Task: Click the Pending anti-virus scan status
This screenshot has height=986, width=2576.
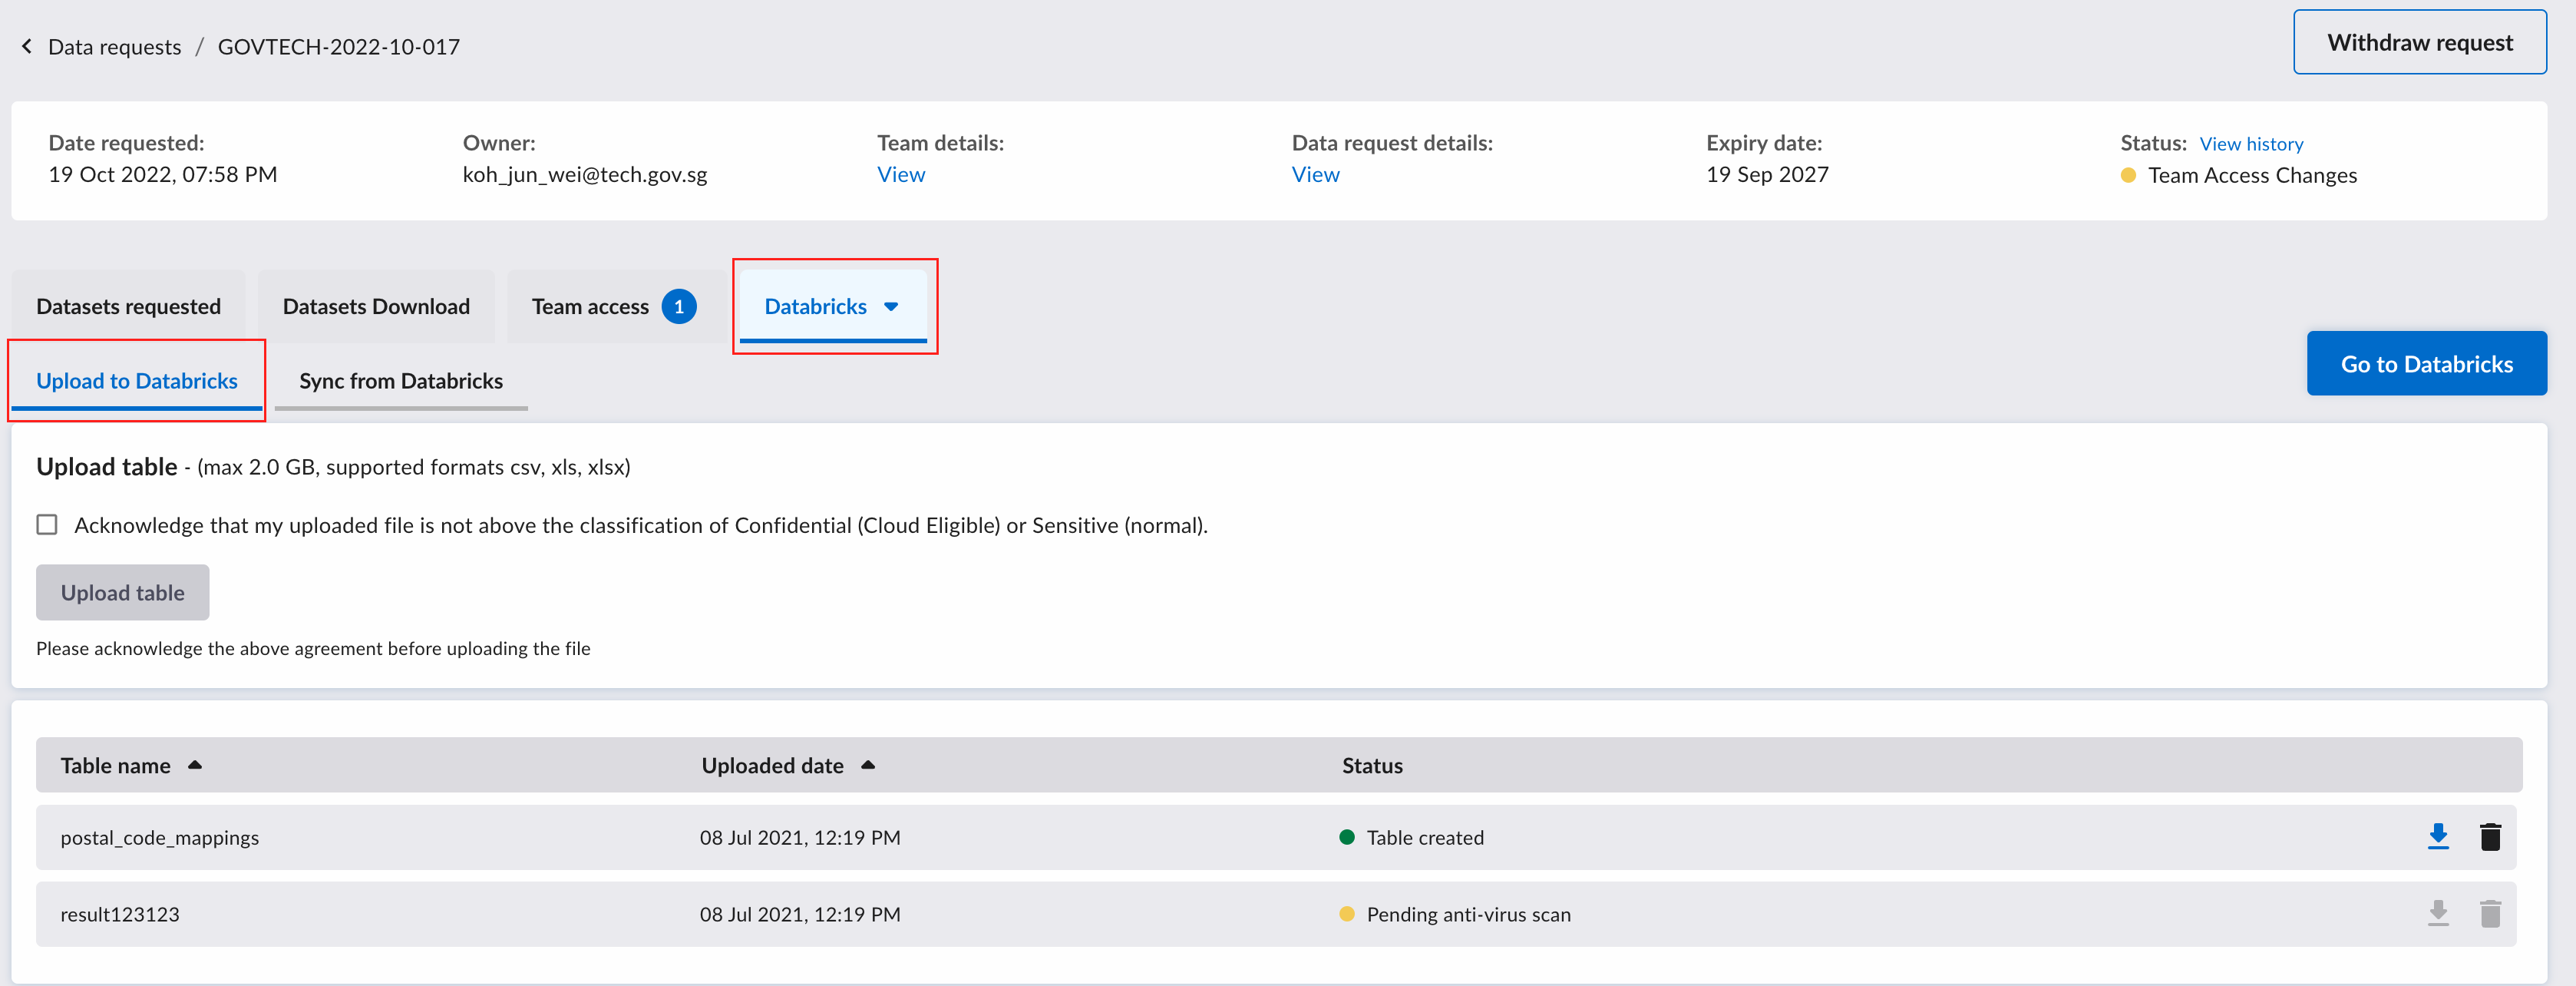Action: click(1468, 914)
